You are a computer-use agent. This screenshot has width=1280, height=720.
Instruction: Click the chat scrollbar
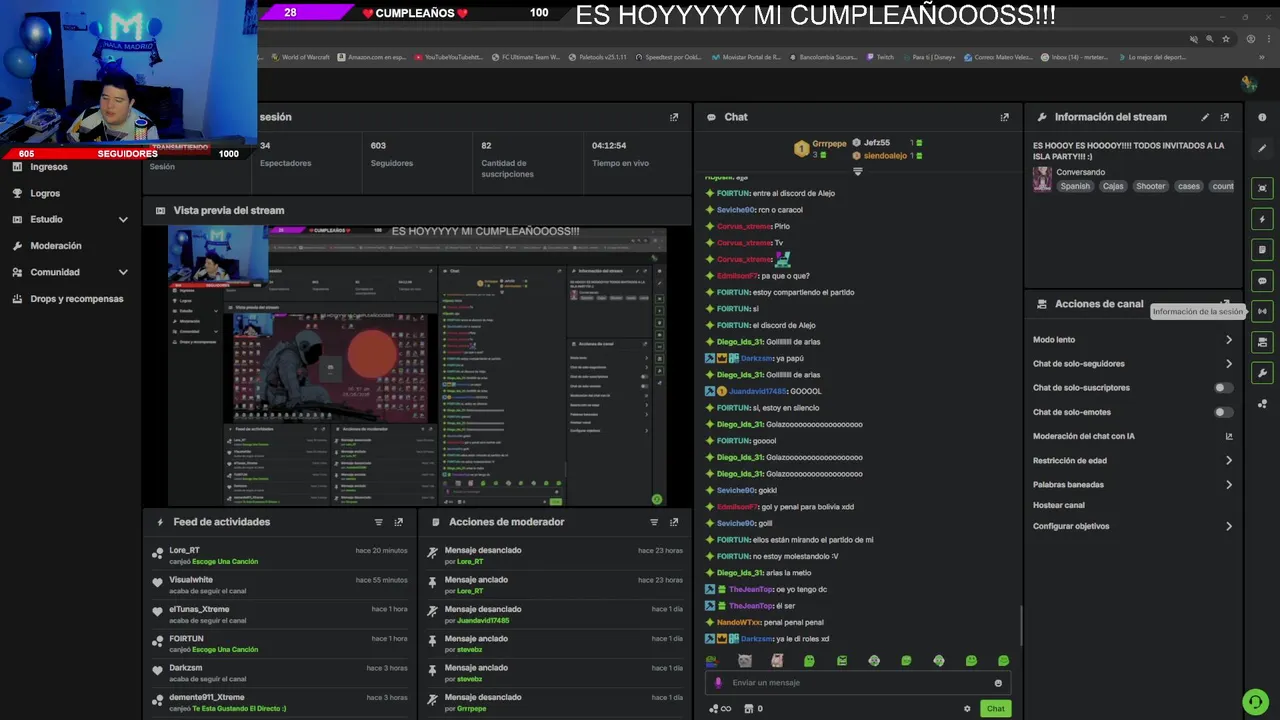coord(1021,625)
